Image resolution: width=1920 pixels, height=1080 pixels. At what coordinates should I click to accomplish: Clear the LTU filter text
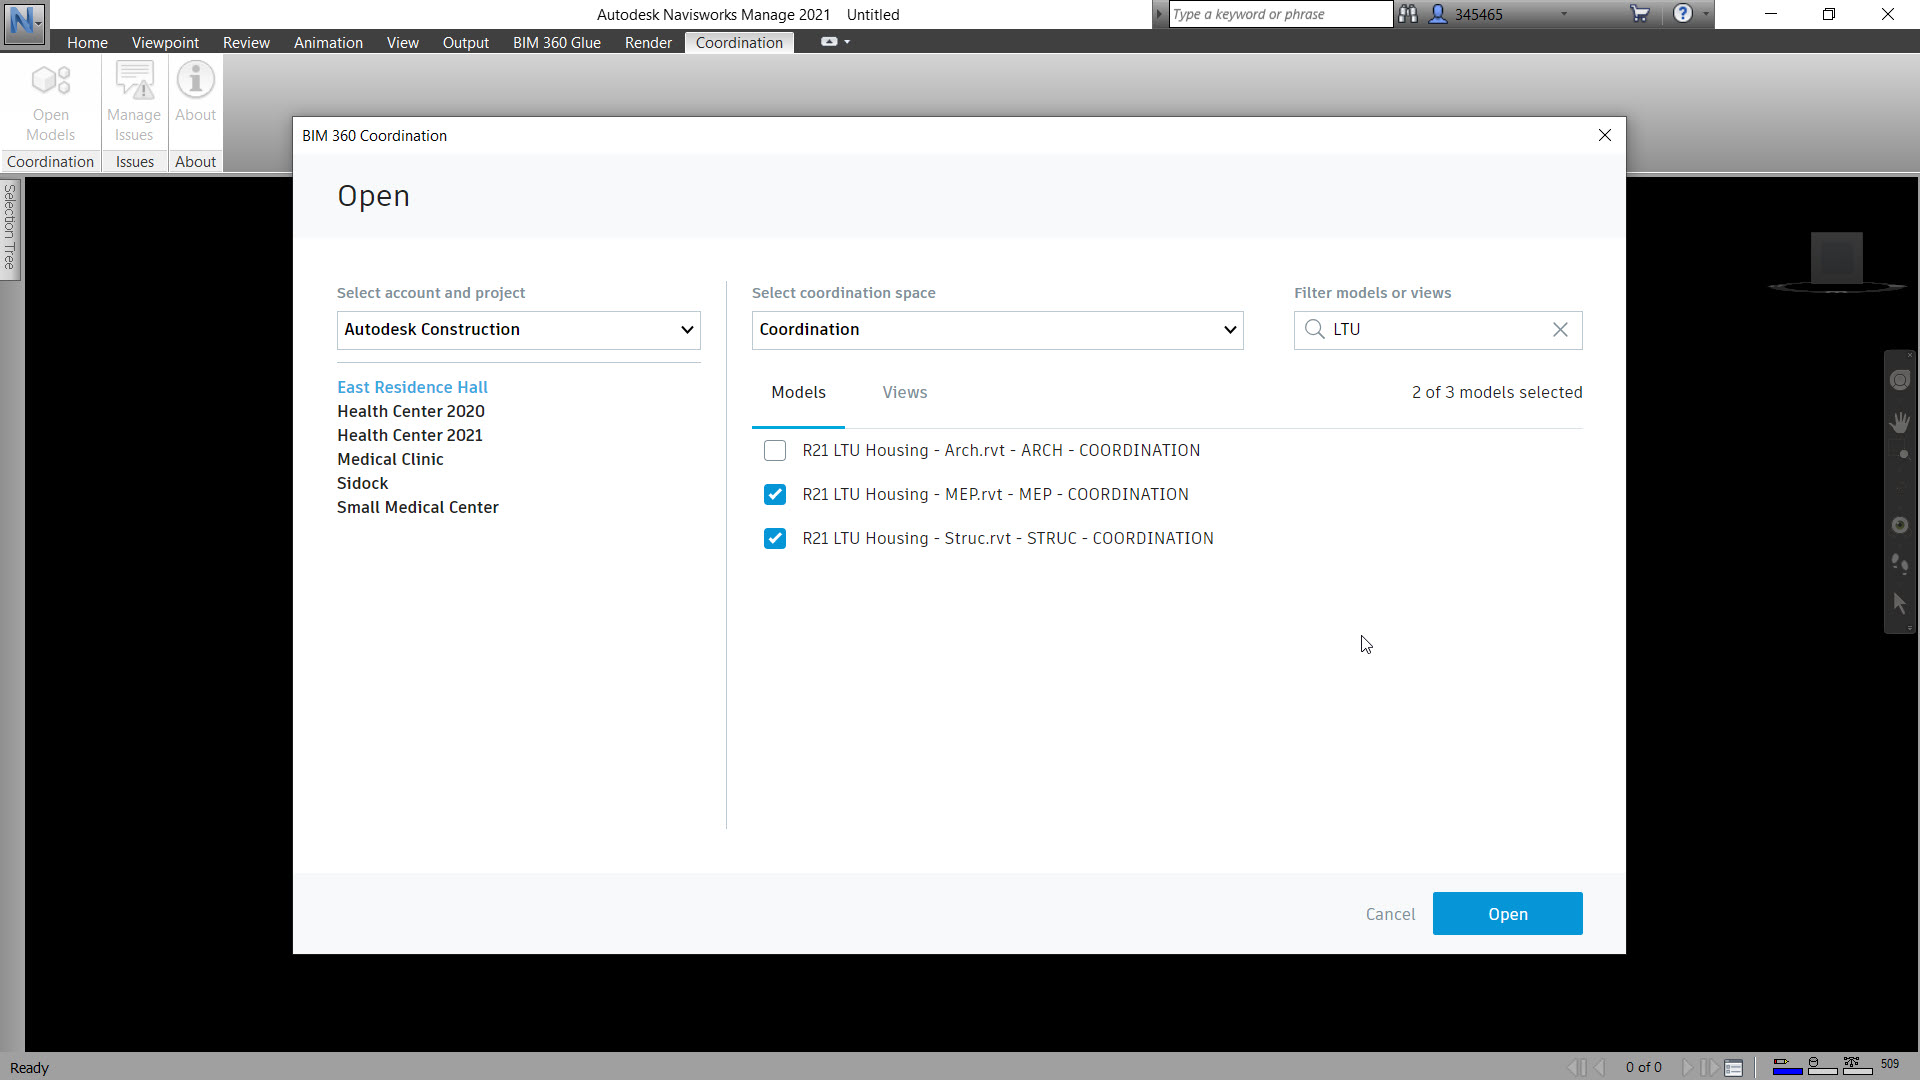coord(1560,329)
